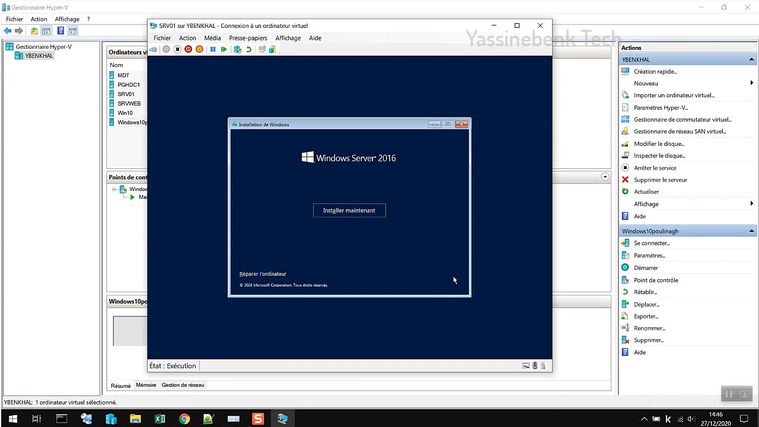This screenshot has height=427, width=759.
Task: Expand Nouveau submenu arrow in Actions
Action: click(x=751, y=83)
